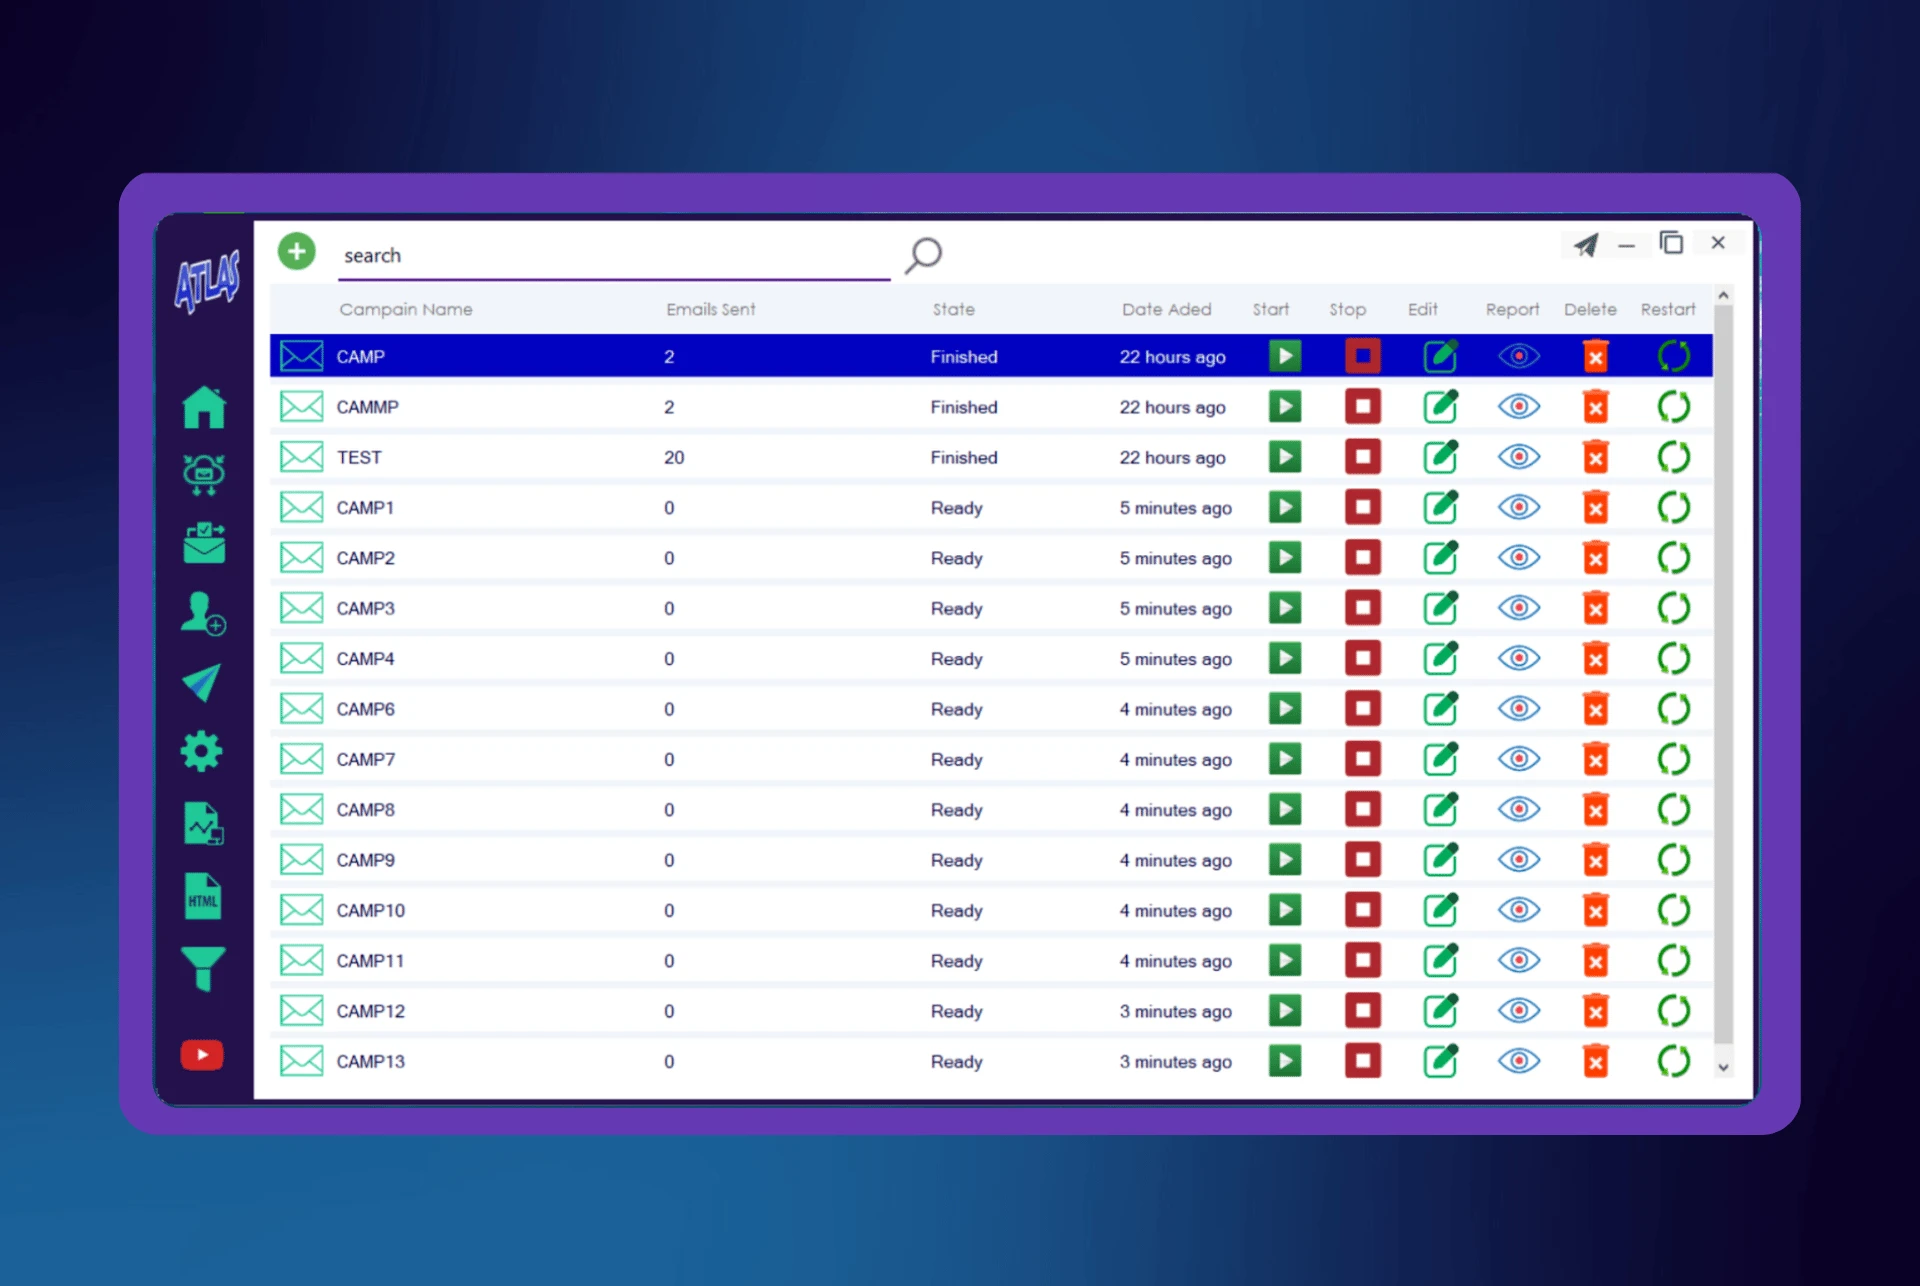
Task: Click the green add campaign plus button
Action: [297, 252]
